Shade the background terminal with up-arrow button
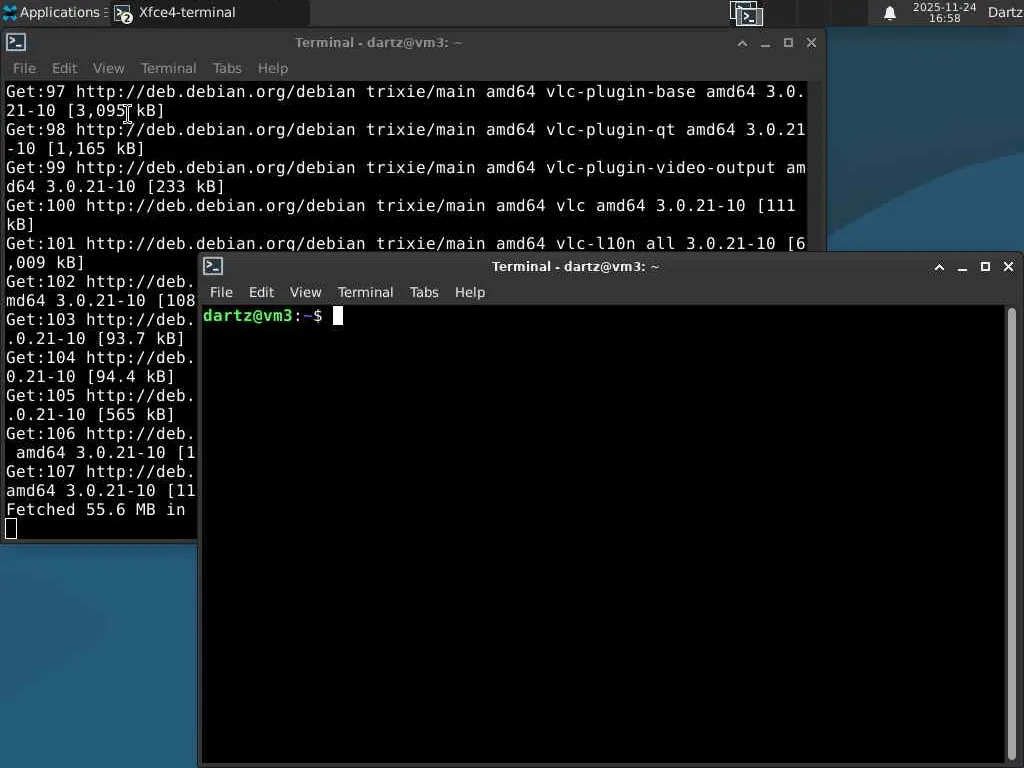This screenshot has height=768, width=1024. click(743, 42)
